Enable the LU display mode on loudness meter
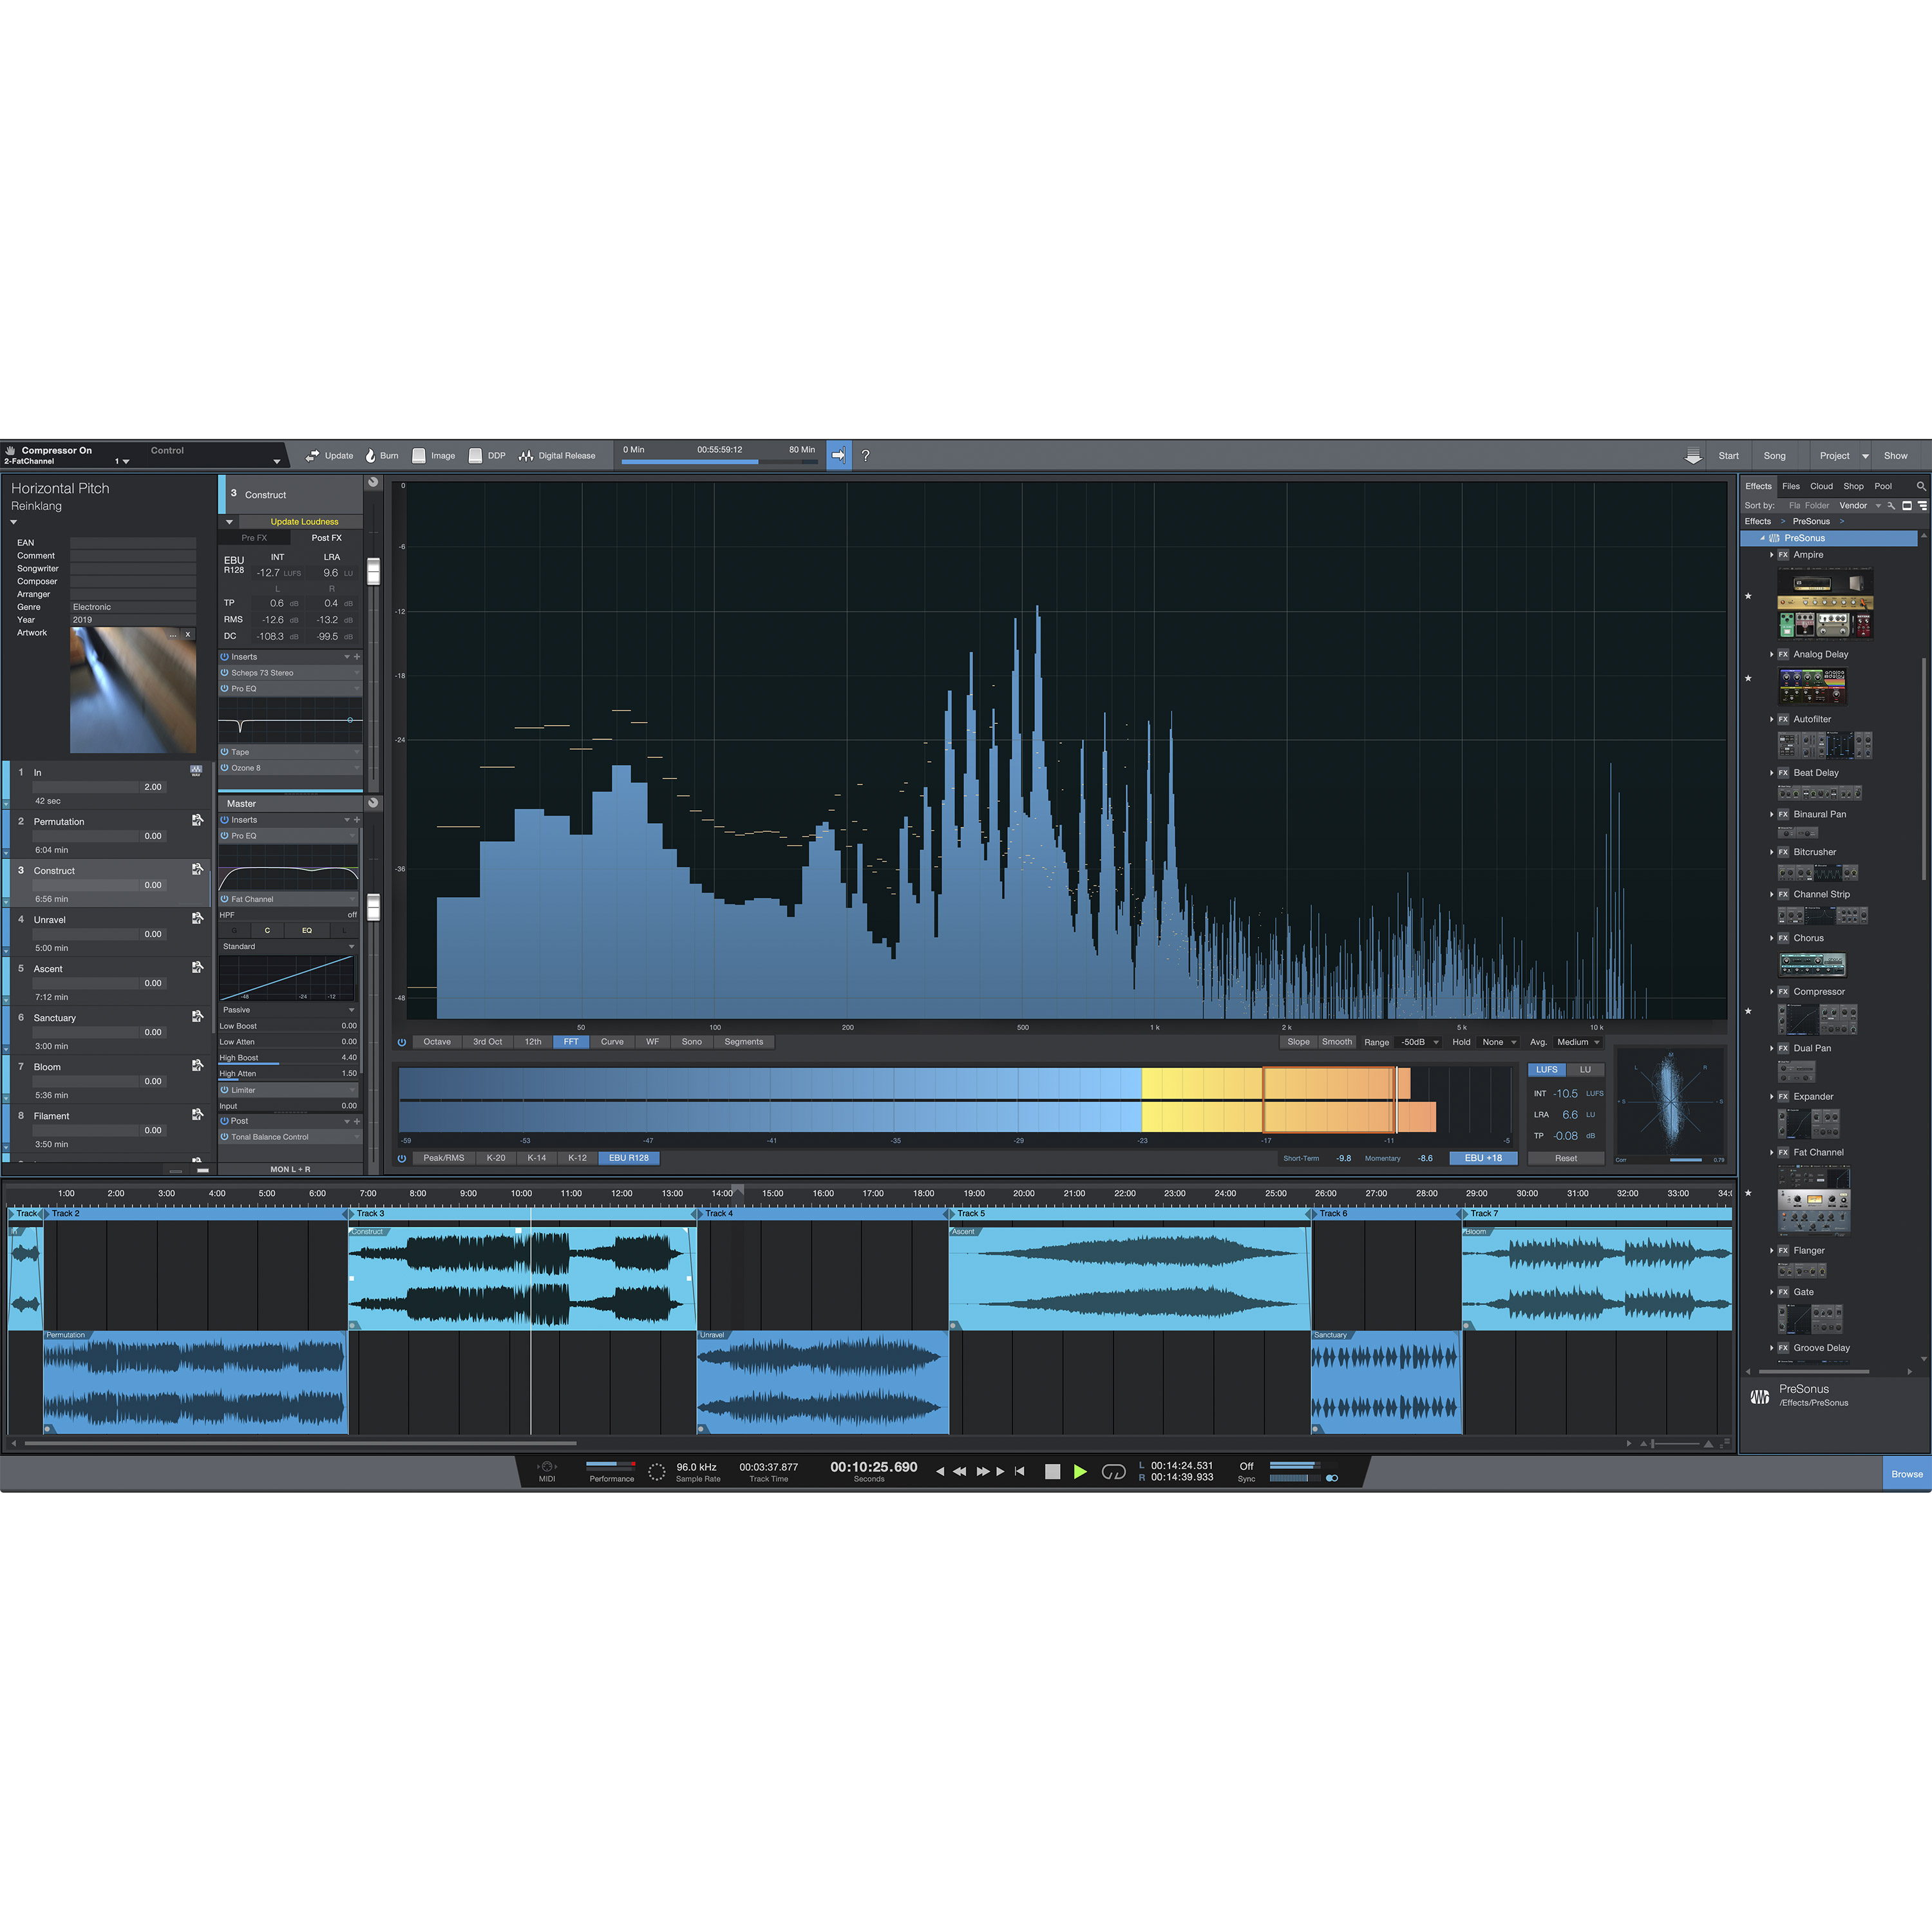1932x1932 pixels. [x=1585, y=1069]
